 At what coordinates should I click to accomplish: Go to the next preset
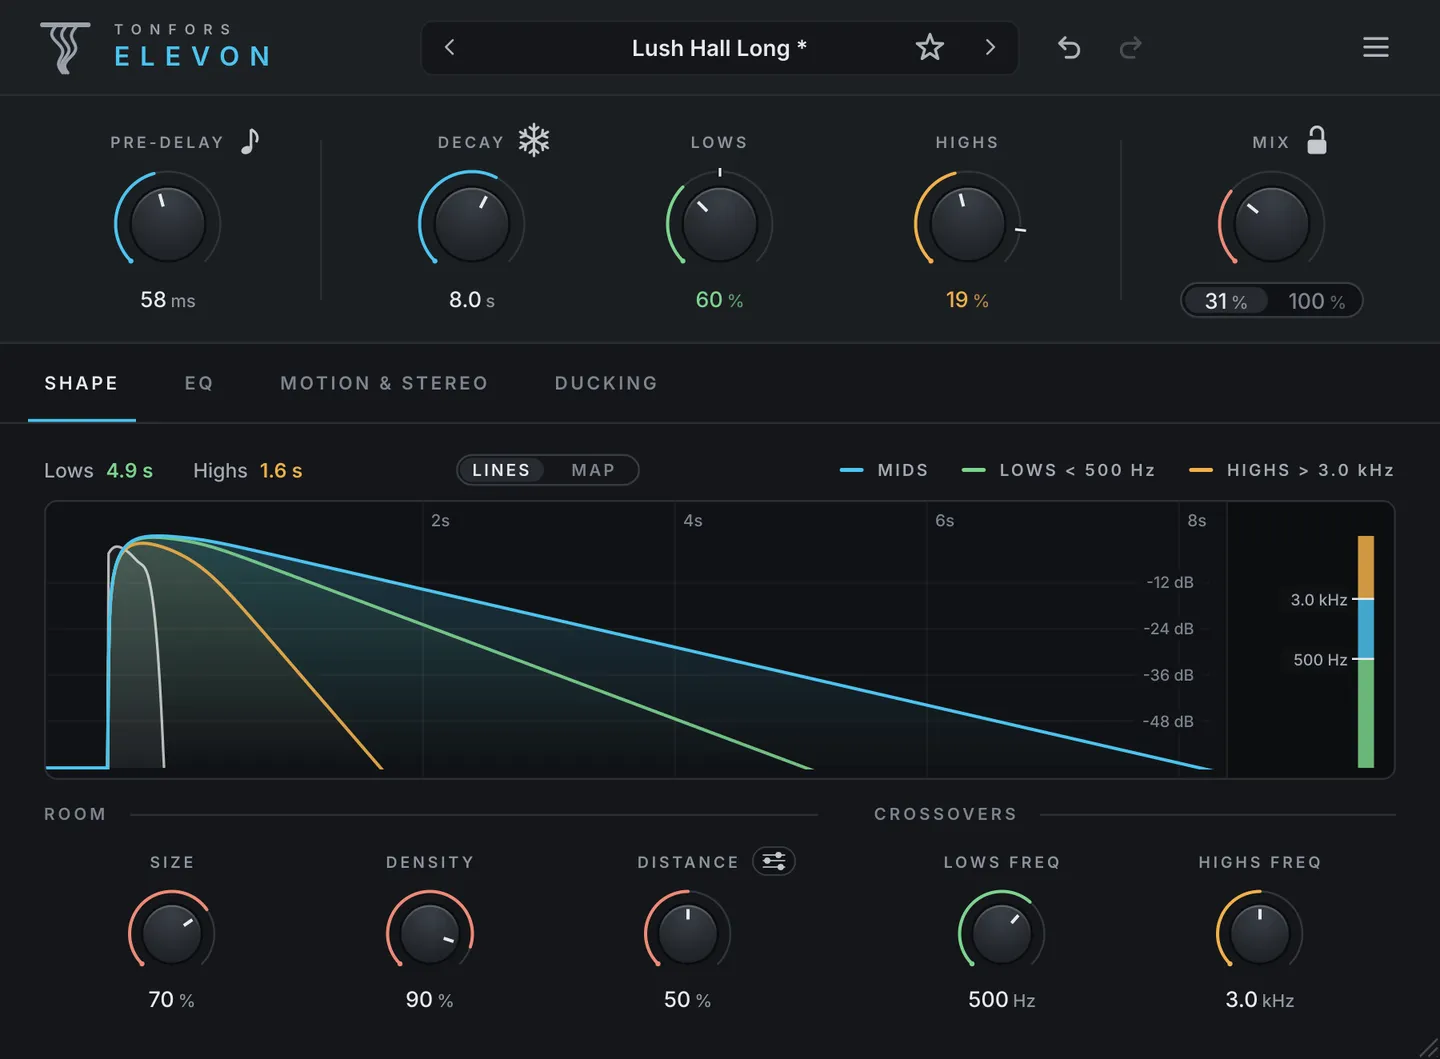990,47
